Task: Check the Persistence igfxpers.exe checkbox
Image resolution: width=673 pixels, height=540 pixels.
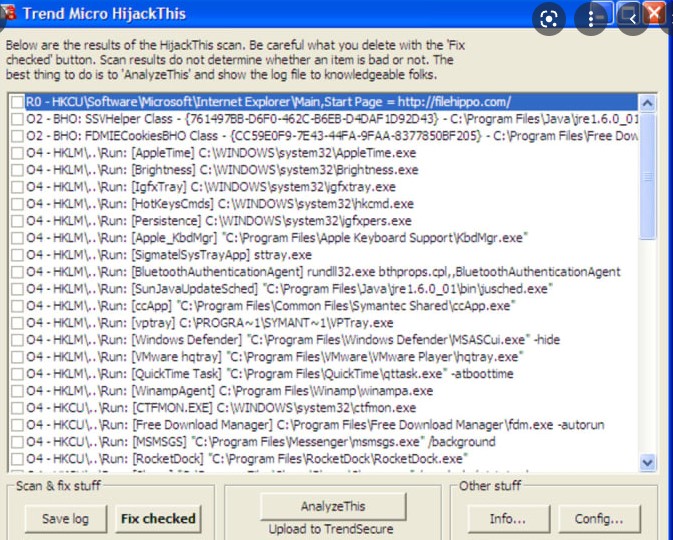Action: pos(17,221)
